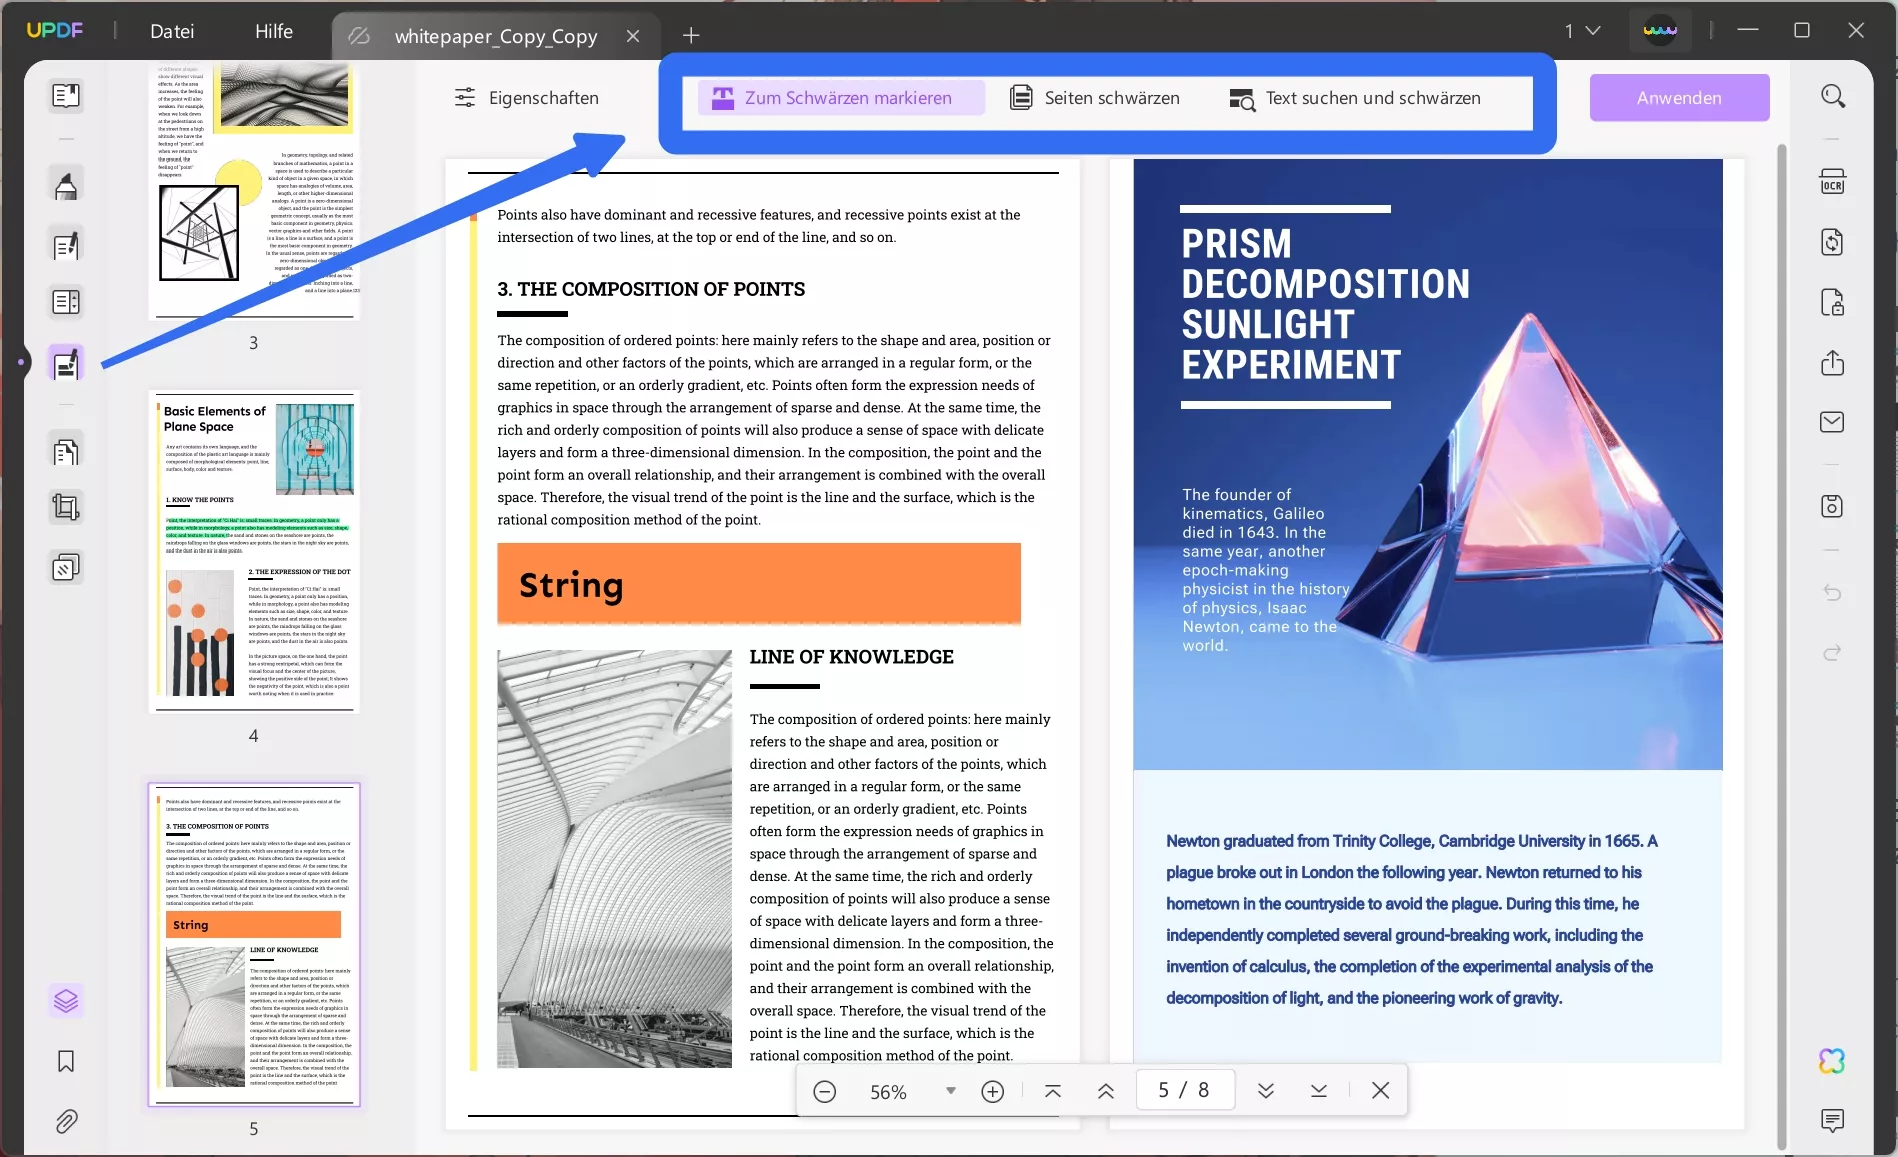Jump to the first page
Image resolution: width=1898 pixels, height=1157 pixels.
tap(1053, 1091)
